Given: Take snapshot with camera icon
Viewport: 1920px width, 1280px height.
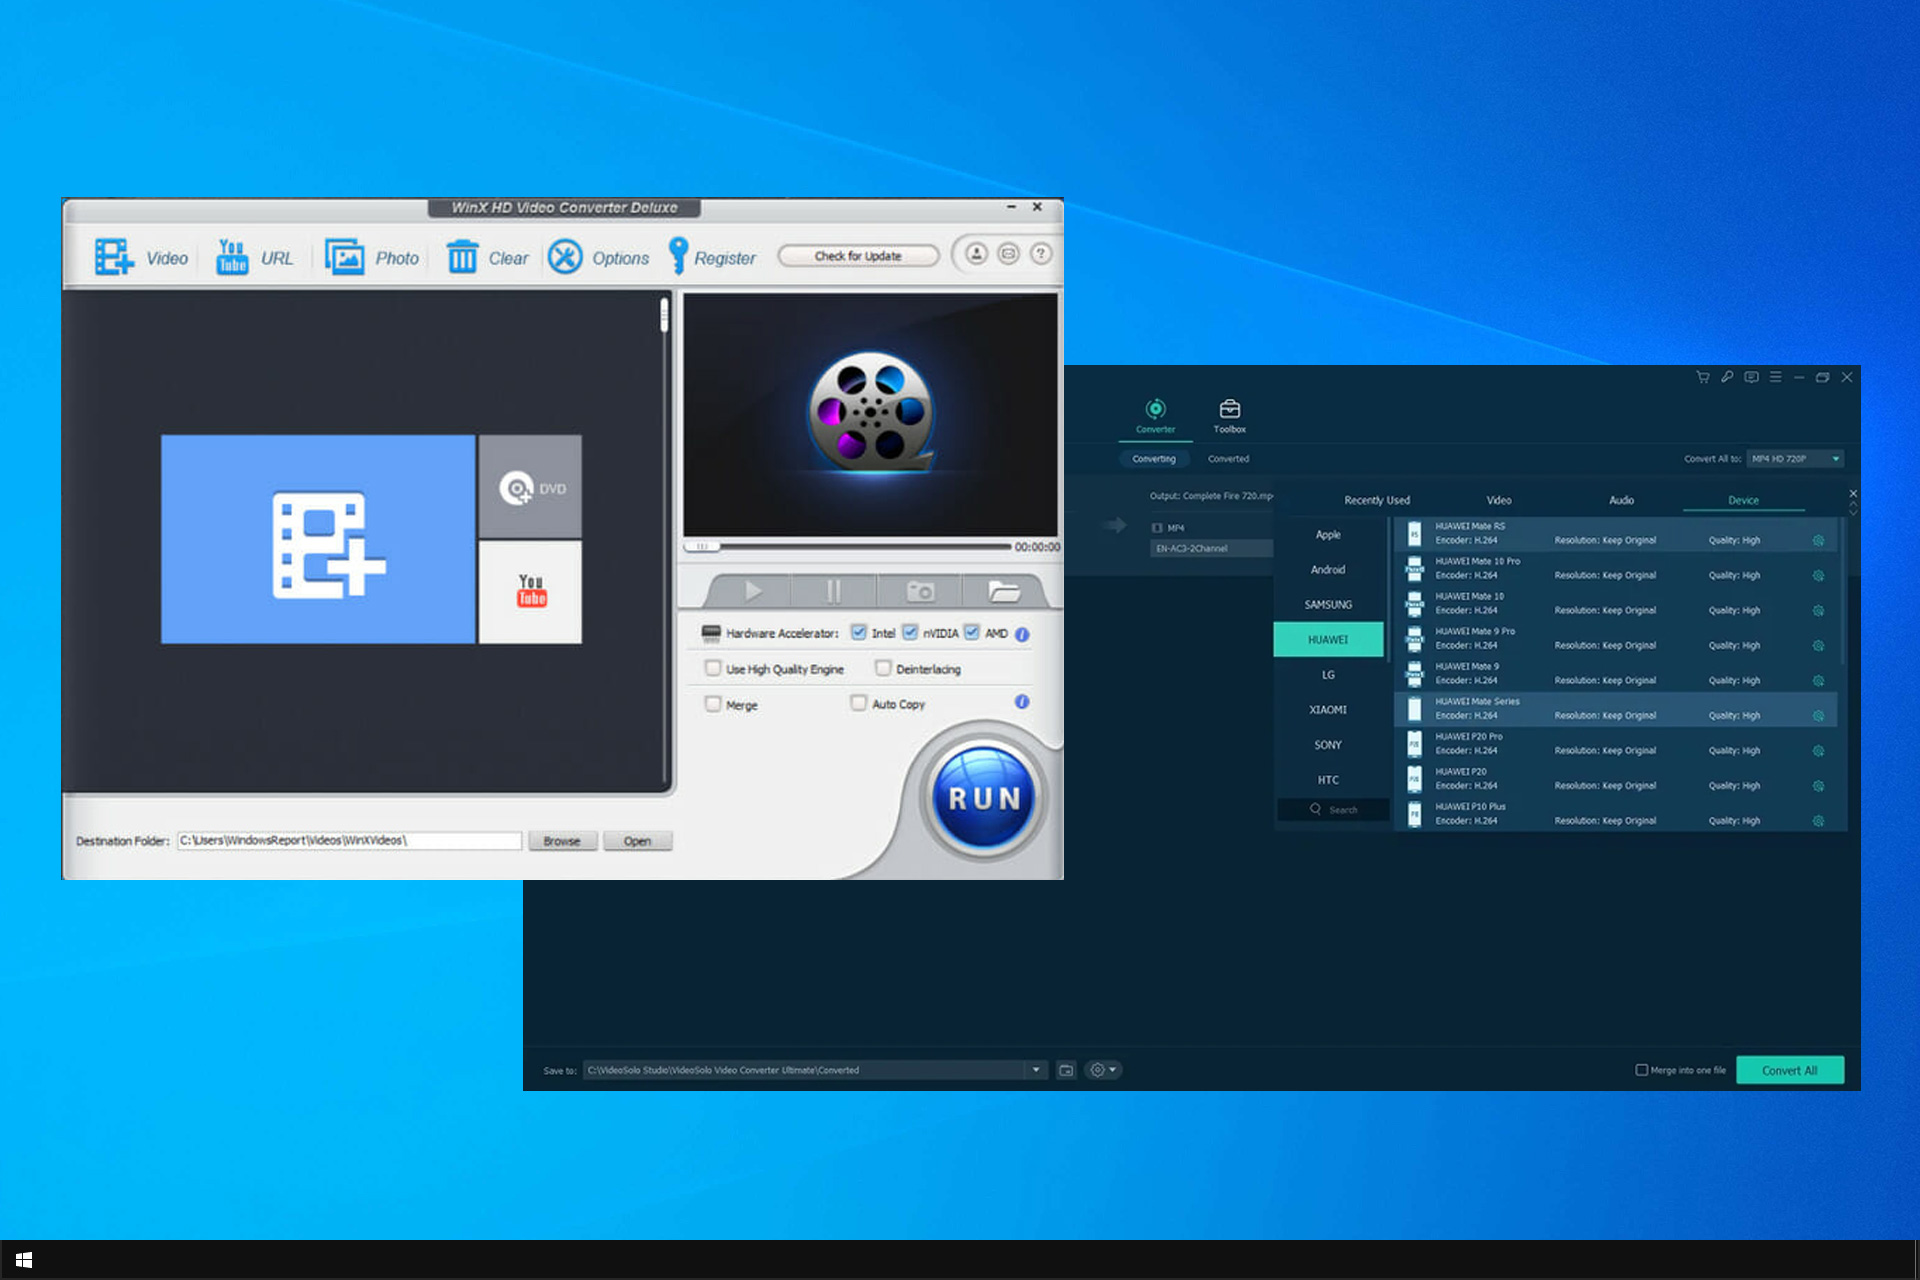Looking at the screenshot, I should [x=919, y=591].
